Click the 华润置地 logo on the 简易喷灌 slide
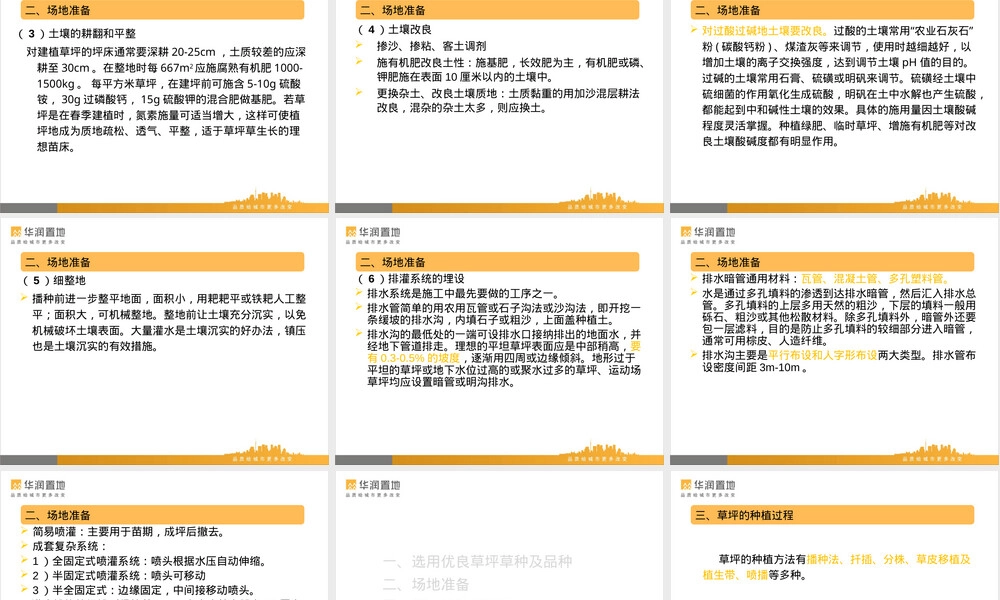The width and height of the screenshot is (1000, 600). click(x=38, y=488)
